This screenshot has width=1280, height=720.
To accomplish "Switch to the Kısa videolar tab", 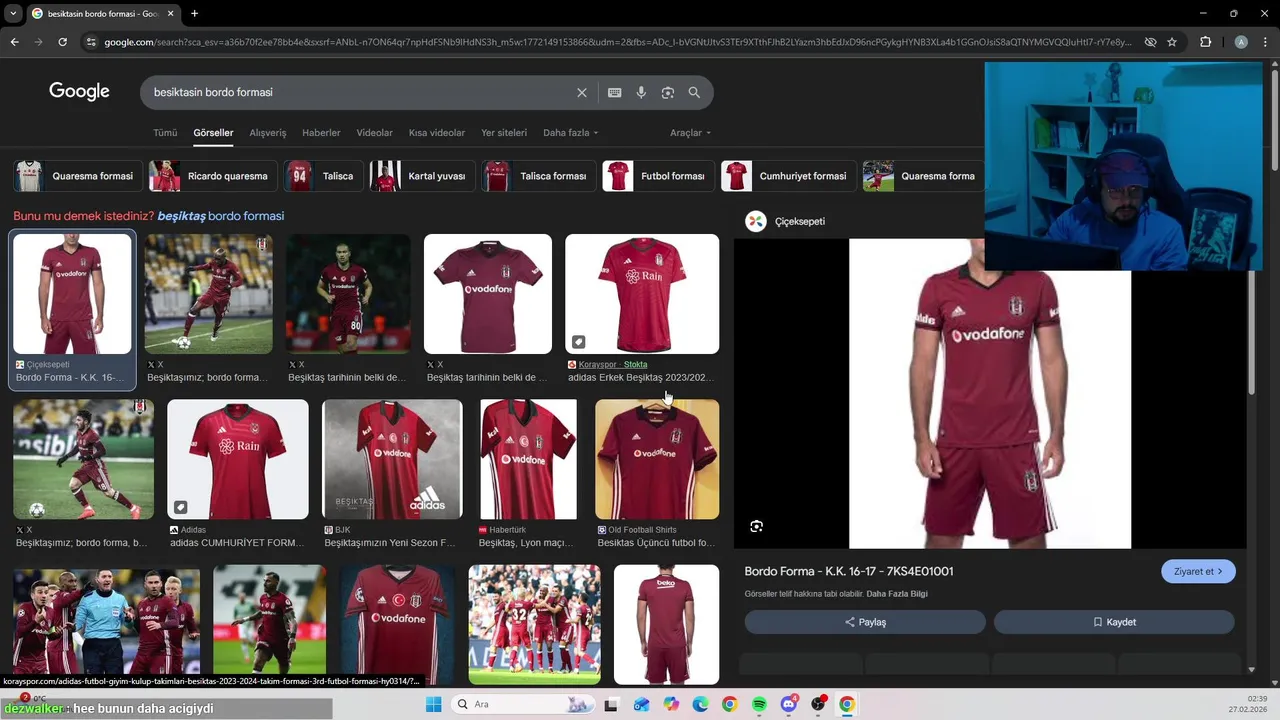I will [437, 133].
